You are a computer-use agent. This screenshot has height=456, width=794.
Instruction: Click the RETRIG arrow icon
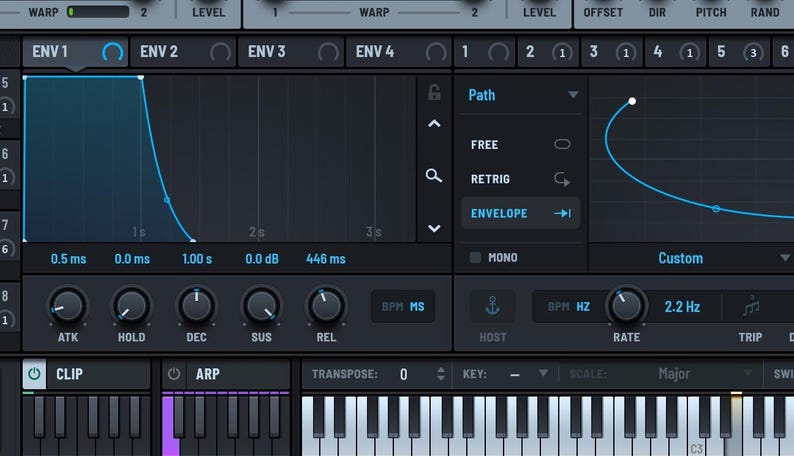click(562, 179)
